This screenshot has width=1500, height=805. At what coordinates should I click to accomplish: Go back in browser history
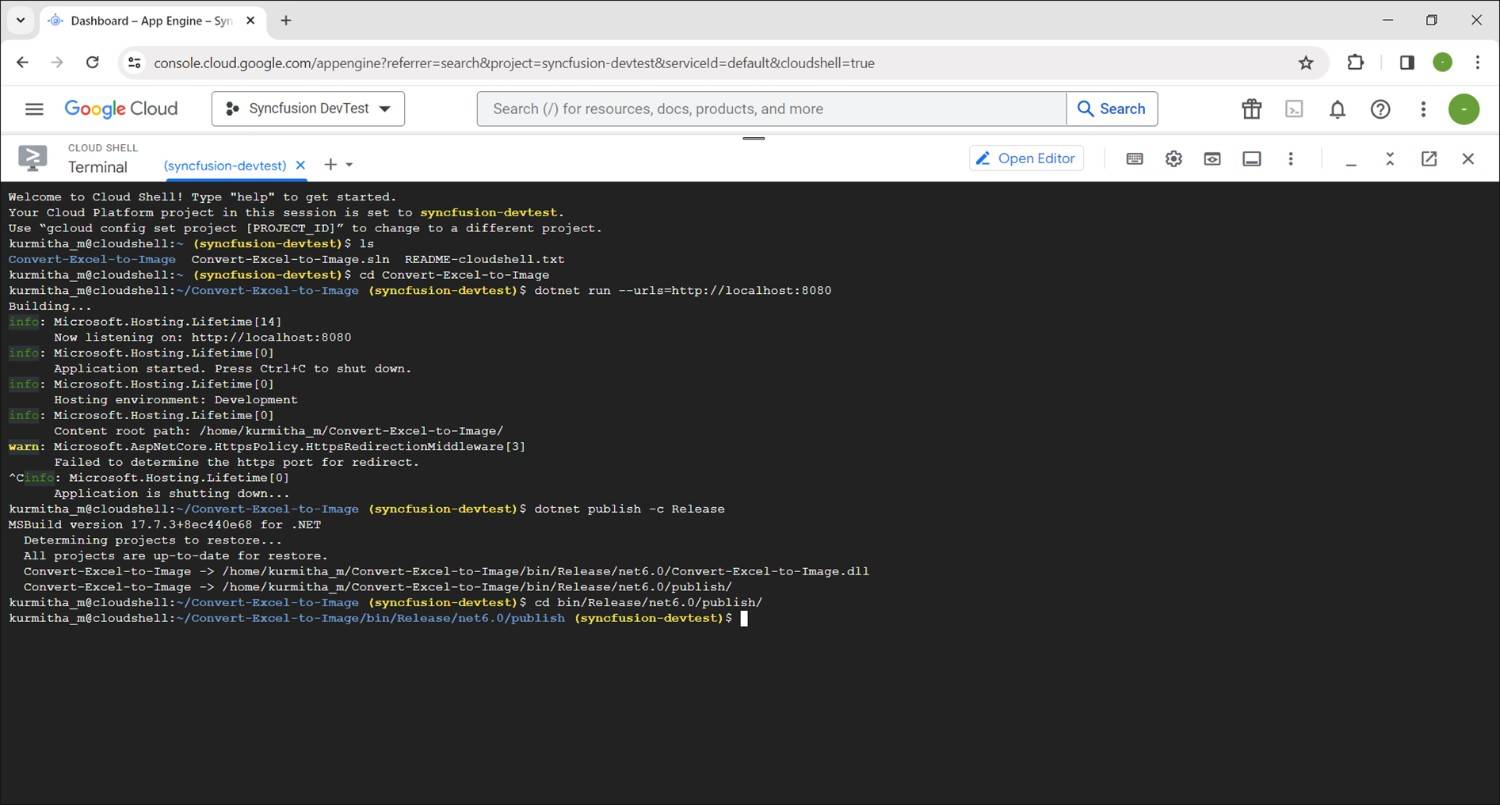coord(23,62)
